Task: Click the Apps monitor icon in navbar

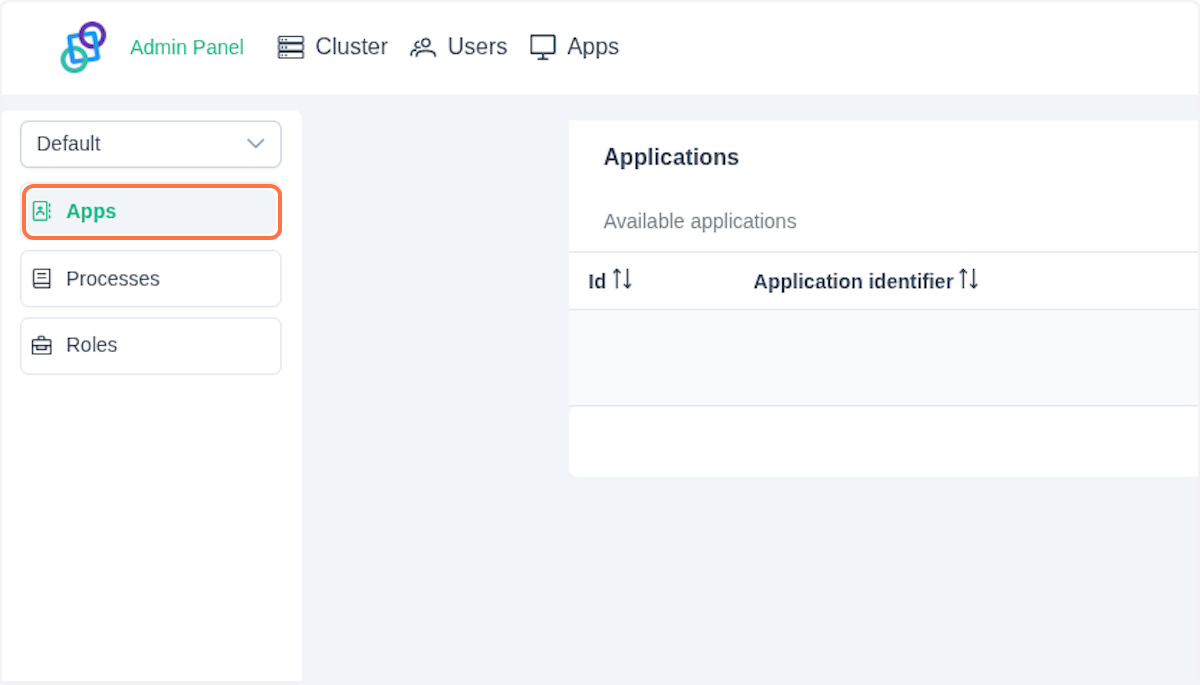Action: (x=541, y=46)
